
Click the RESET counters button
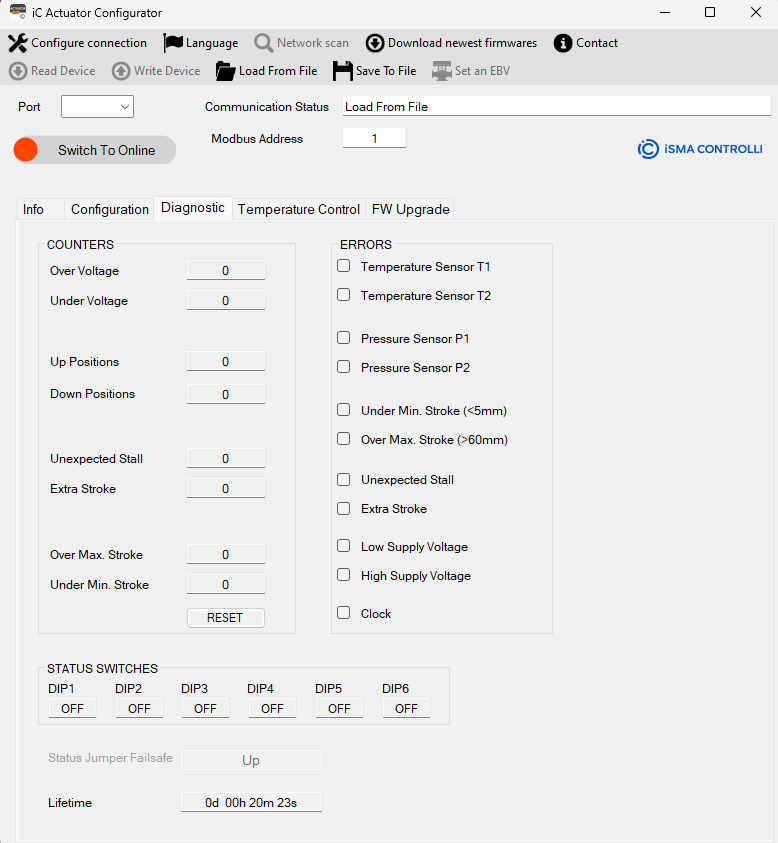(x=225, y=618)
